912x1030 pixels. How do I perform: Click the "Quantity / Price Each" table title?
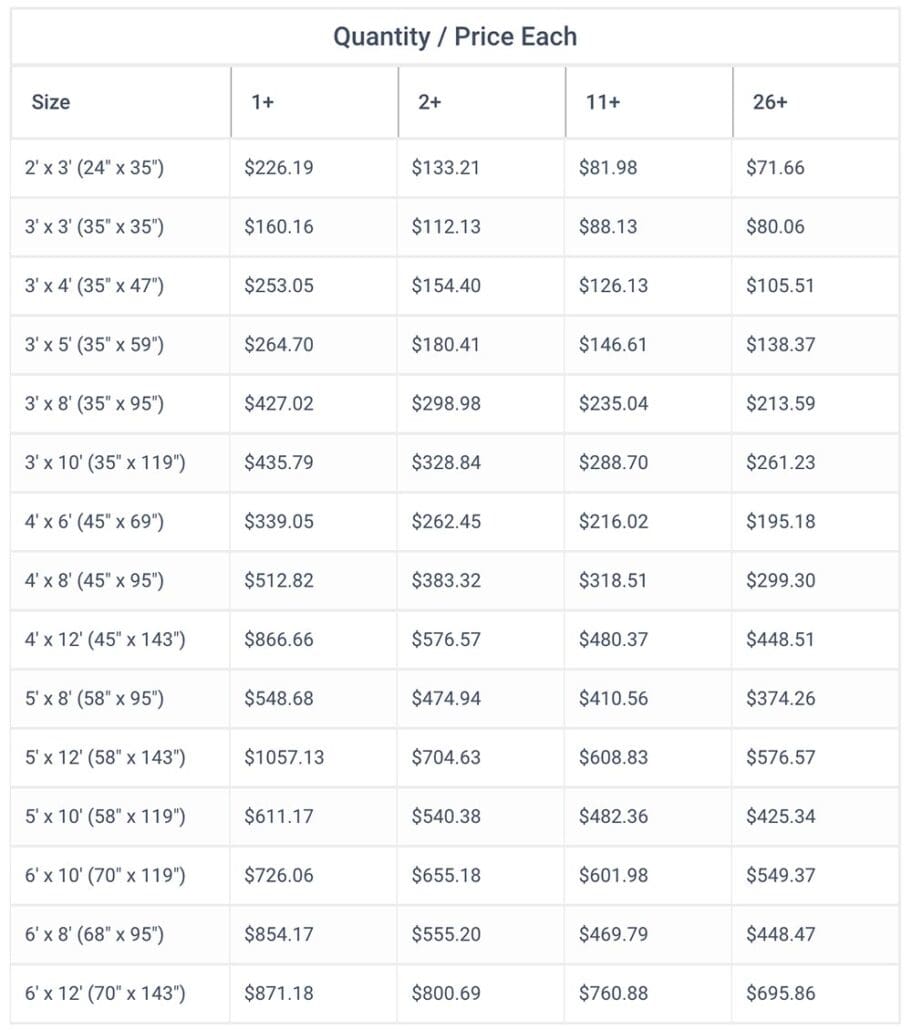pos(455,37)
